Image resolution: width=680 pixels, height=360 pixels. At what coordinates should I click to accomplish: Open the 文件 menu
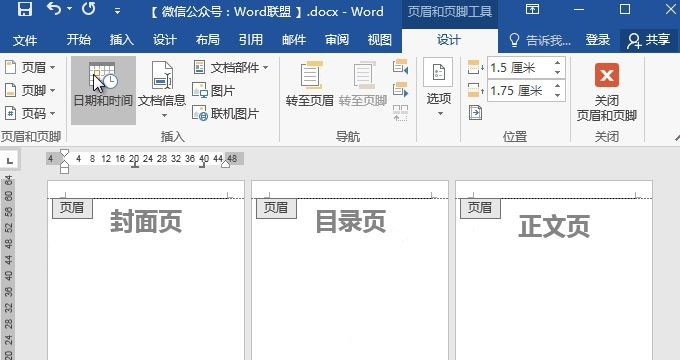tap(25, 40)
